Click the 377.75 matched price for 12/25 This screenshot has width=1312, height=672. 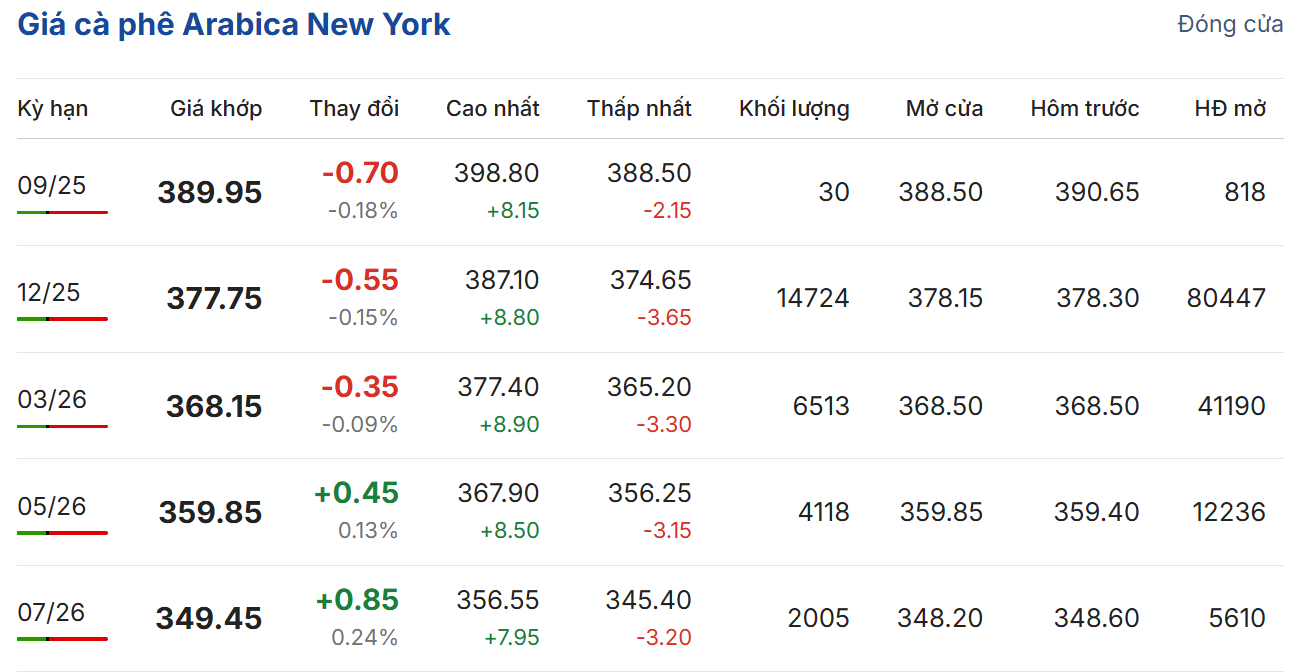pyautogui.click(x=214, y=299)
